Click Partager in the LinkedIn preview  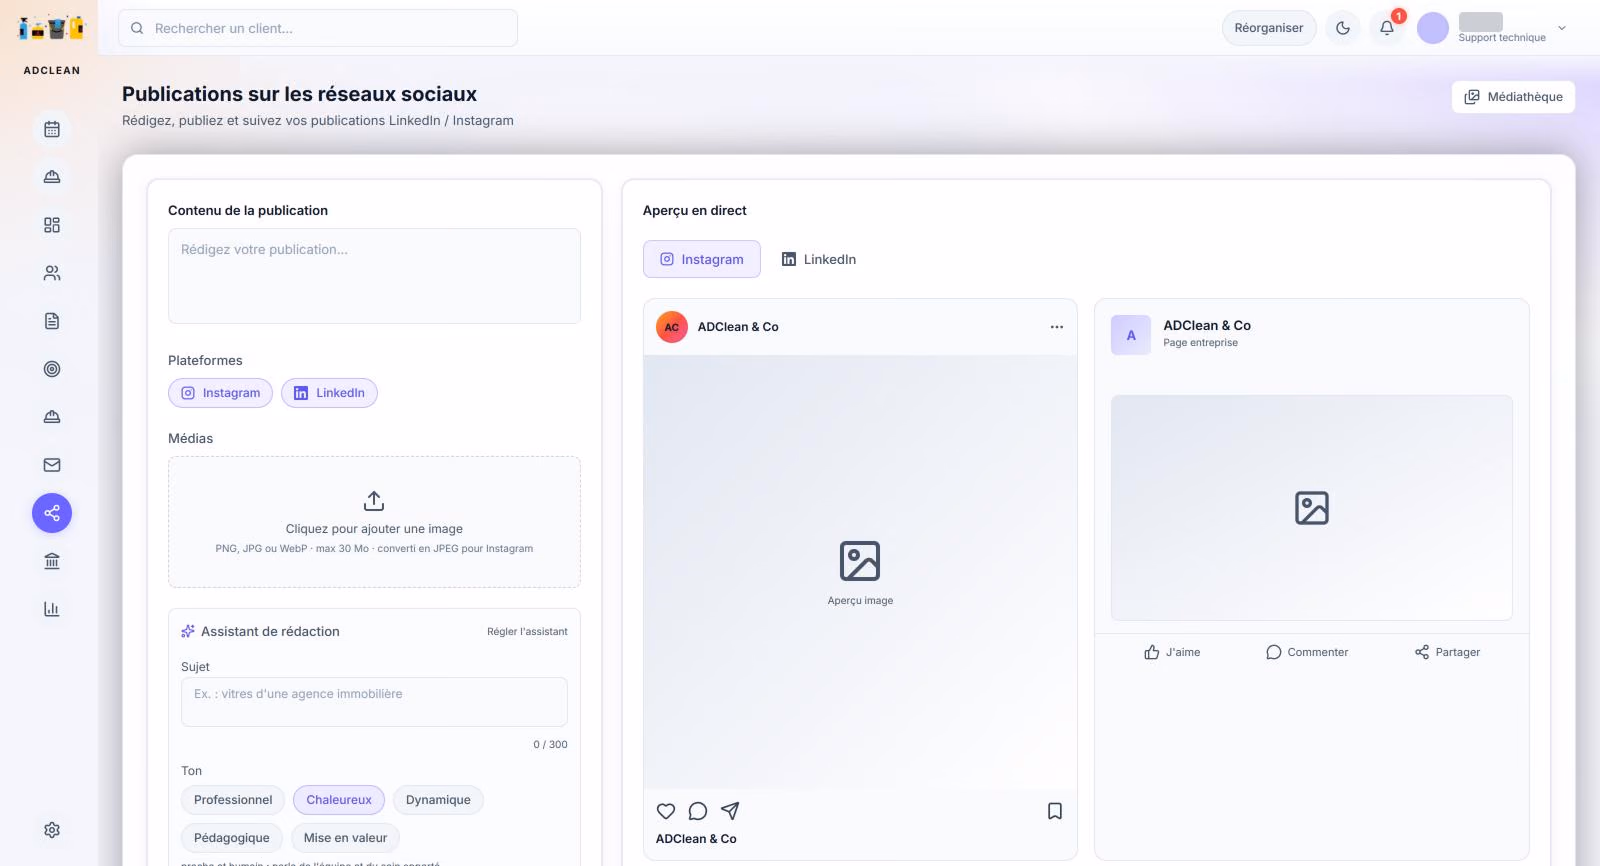1447,652
